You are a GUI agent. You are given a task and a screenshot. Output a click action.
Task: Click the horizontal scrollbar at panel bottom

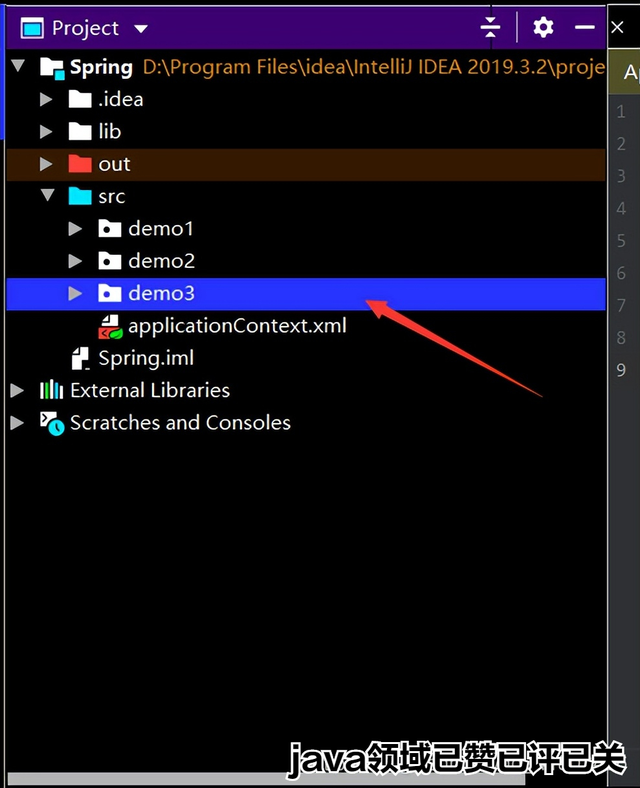(266, 779)
